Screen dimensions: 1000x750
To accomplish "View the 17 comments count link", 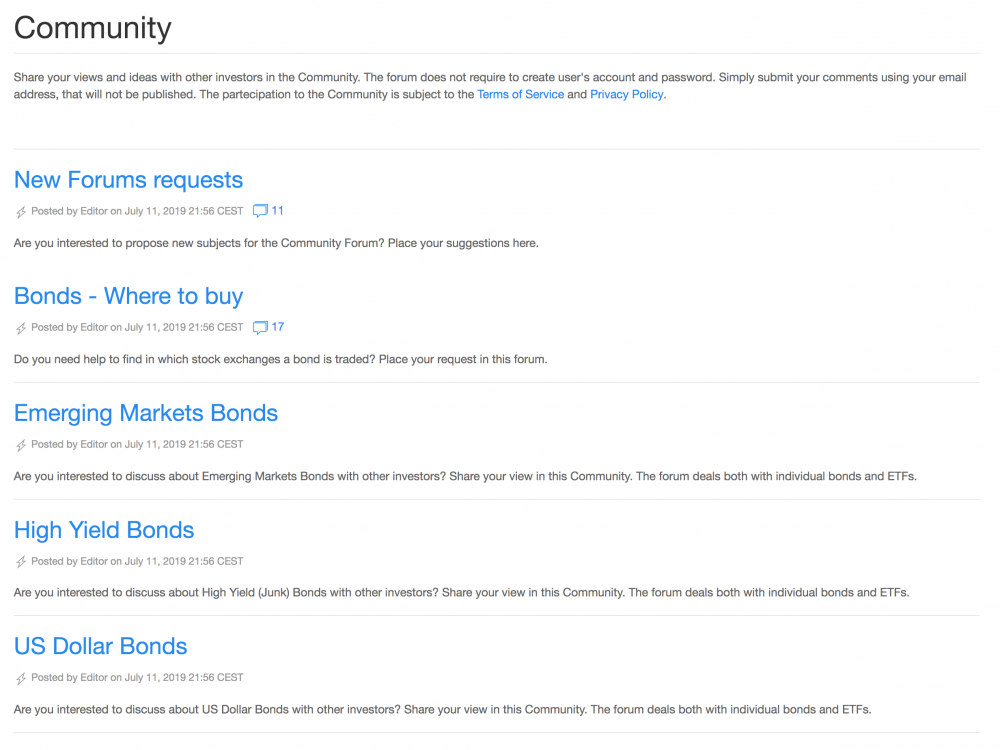I will click(x=278, y=327).
